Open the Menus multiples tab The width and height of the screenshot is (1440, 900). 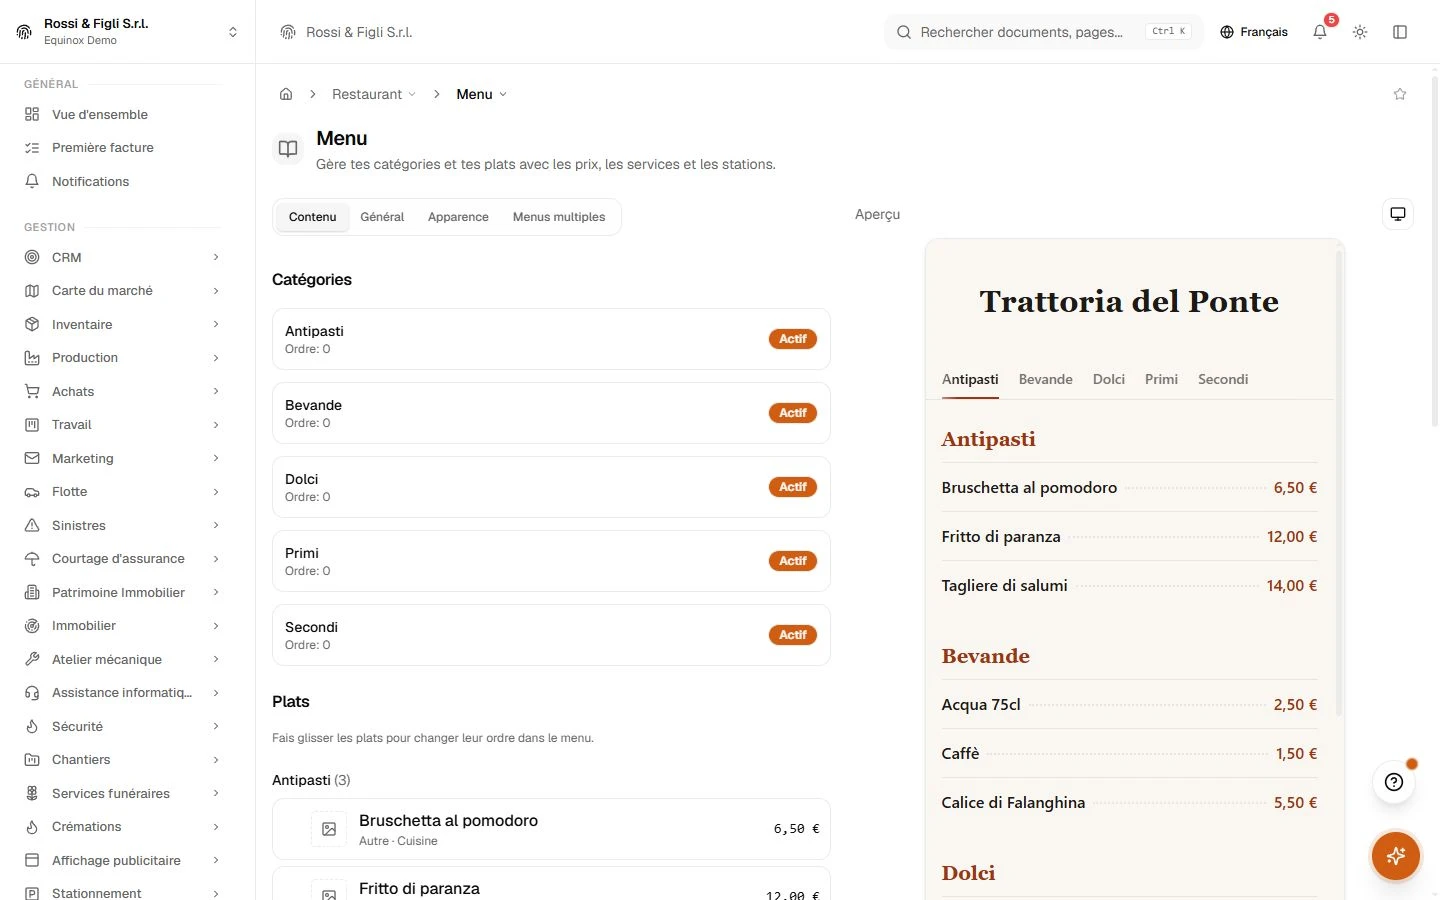click(x=559, y=217)
